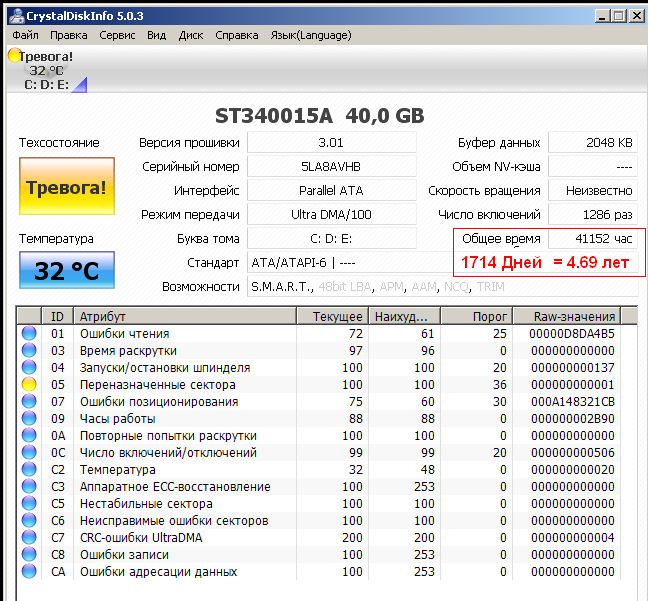Click raw value 000A148321CB

click(x=573, y=401)
